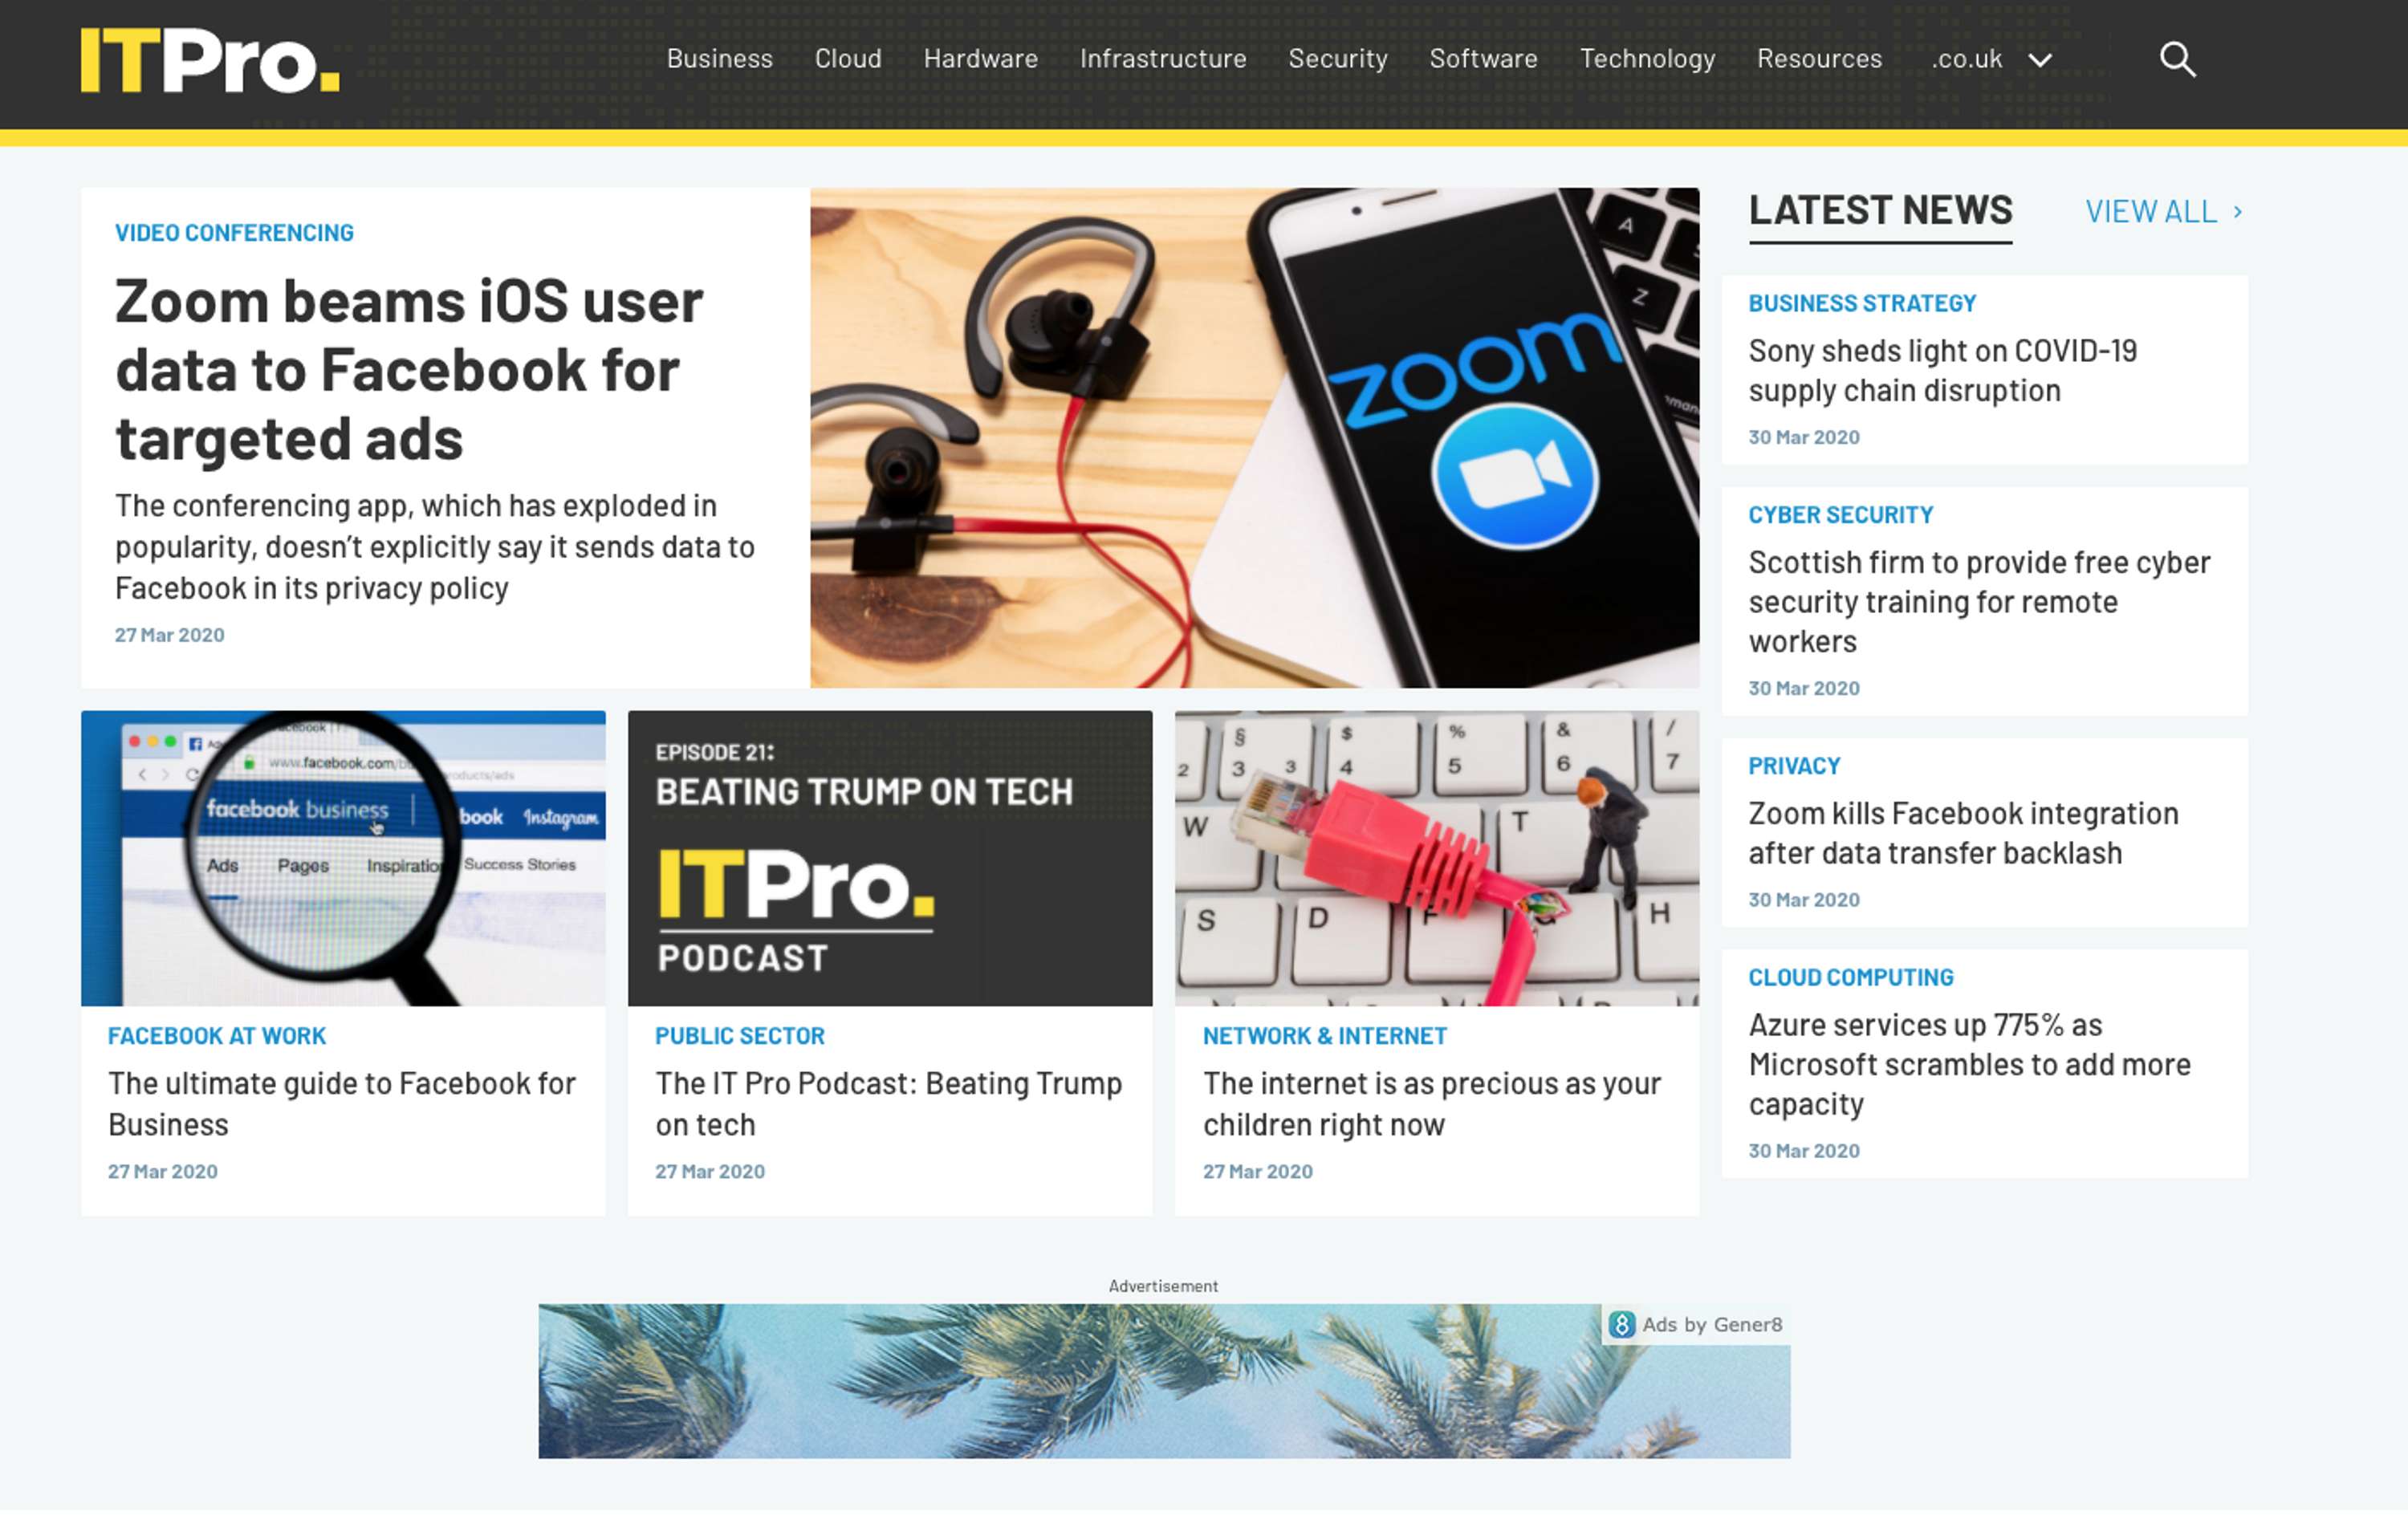Click the PUBLIC SECTOR category label
Screen dimensions: 2408x1536
[x=740, y=1035]
